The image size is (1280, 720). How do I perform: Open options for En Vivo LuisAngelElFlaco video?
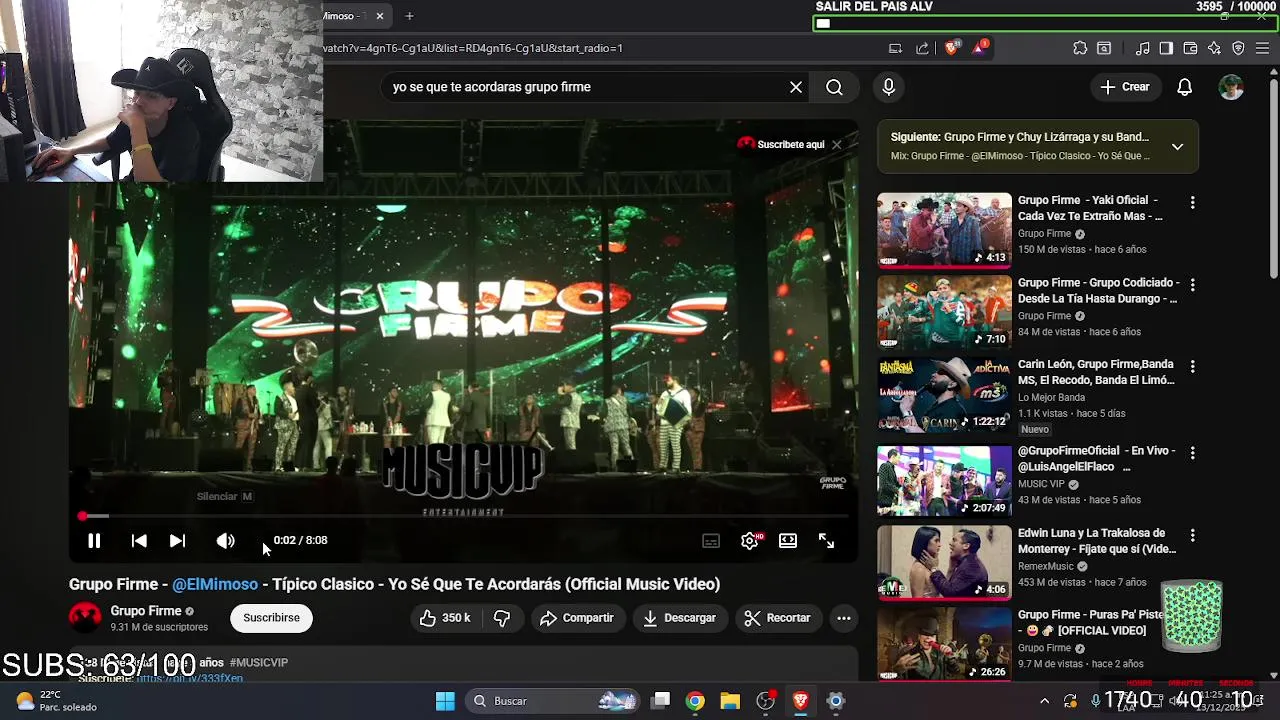click(1192, 453)
